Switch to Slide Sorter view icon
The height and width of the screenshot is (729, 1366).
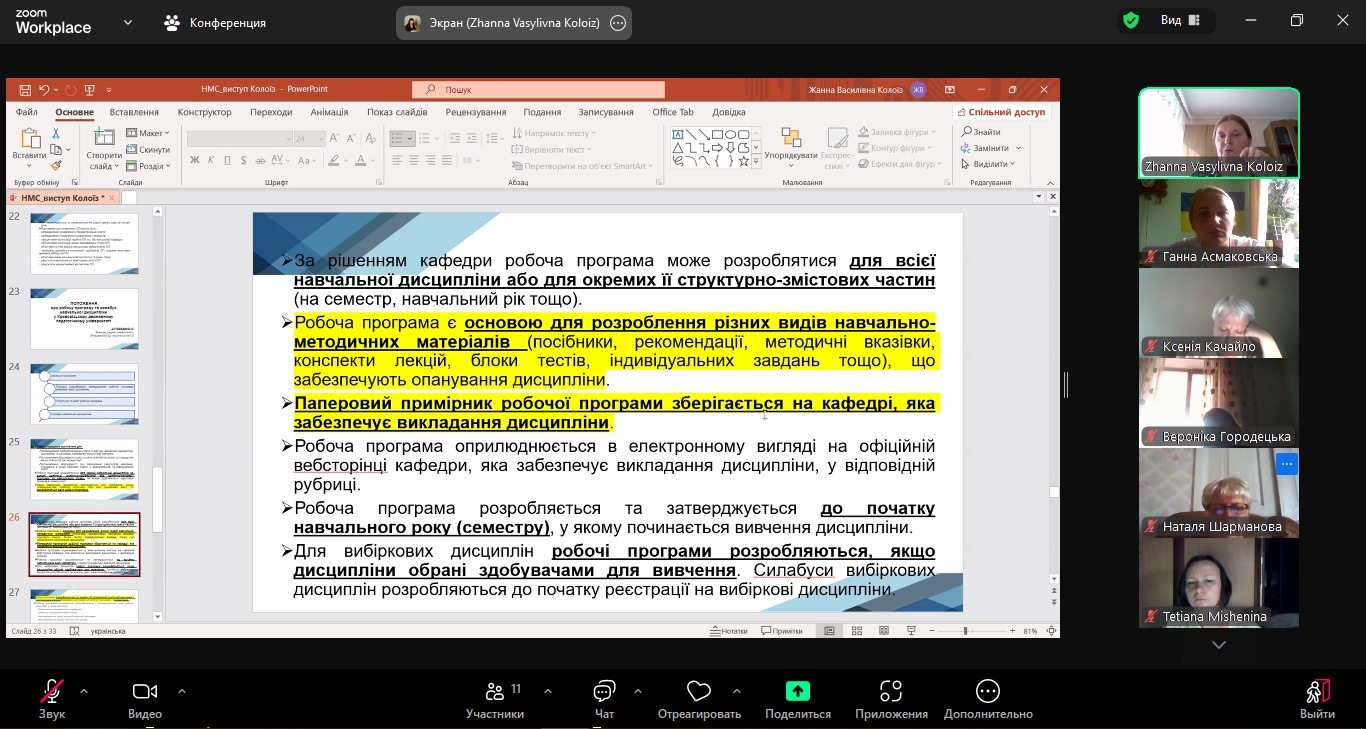[857, 631]
